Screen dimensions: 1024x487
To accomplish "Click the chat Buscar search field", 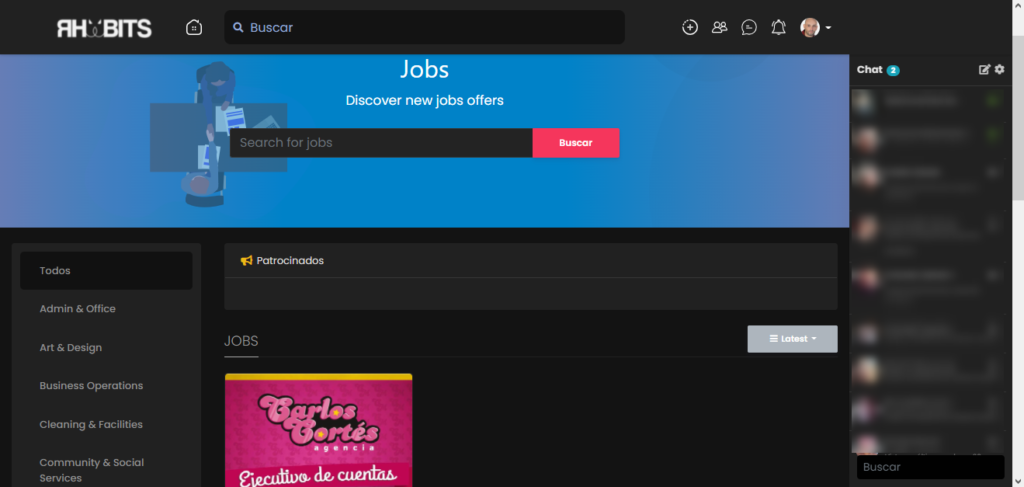I will tap(931, 467).
